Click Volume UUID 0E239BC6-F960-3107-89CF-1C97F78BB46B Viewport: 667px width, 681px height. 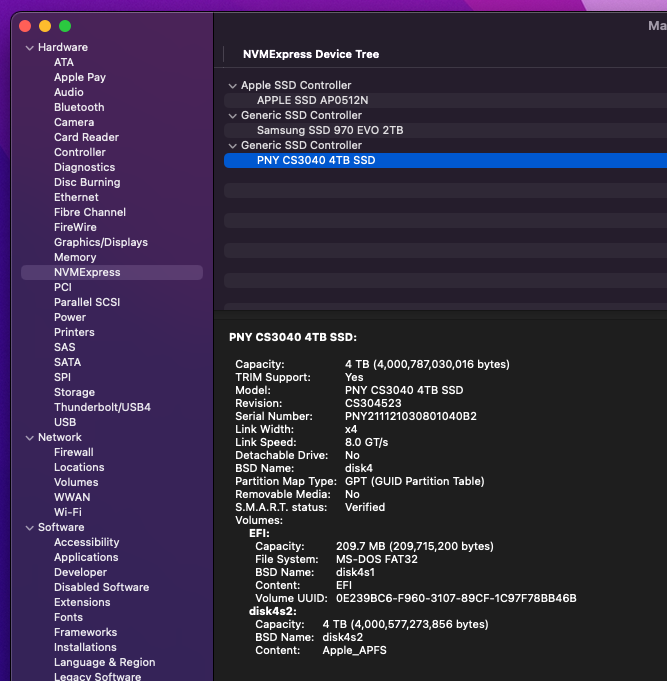tap(456, 598)
